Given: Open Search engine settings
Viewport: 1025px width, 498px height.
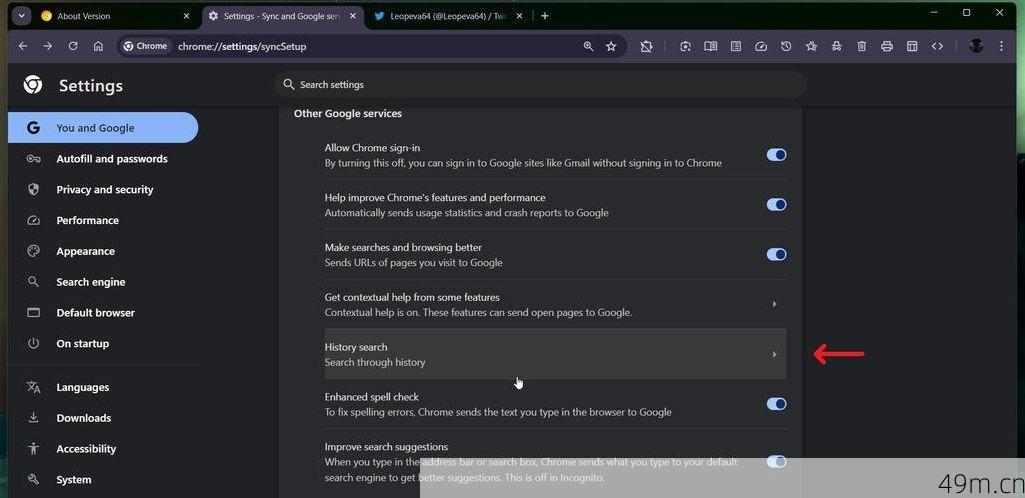Looking at the screenshot, I should (103, 282).
